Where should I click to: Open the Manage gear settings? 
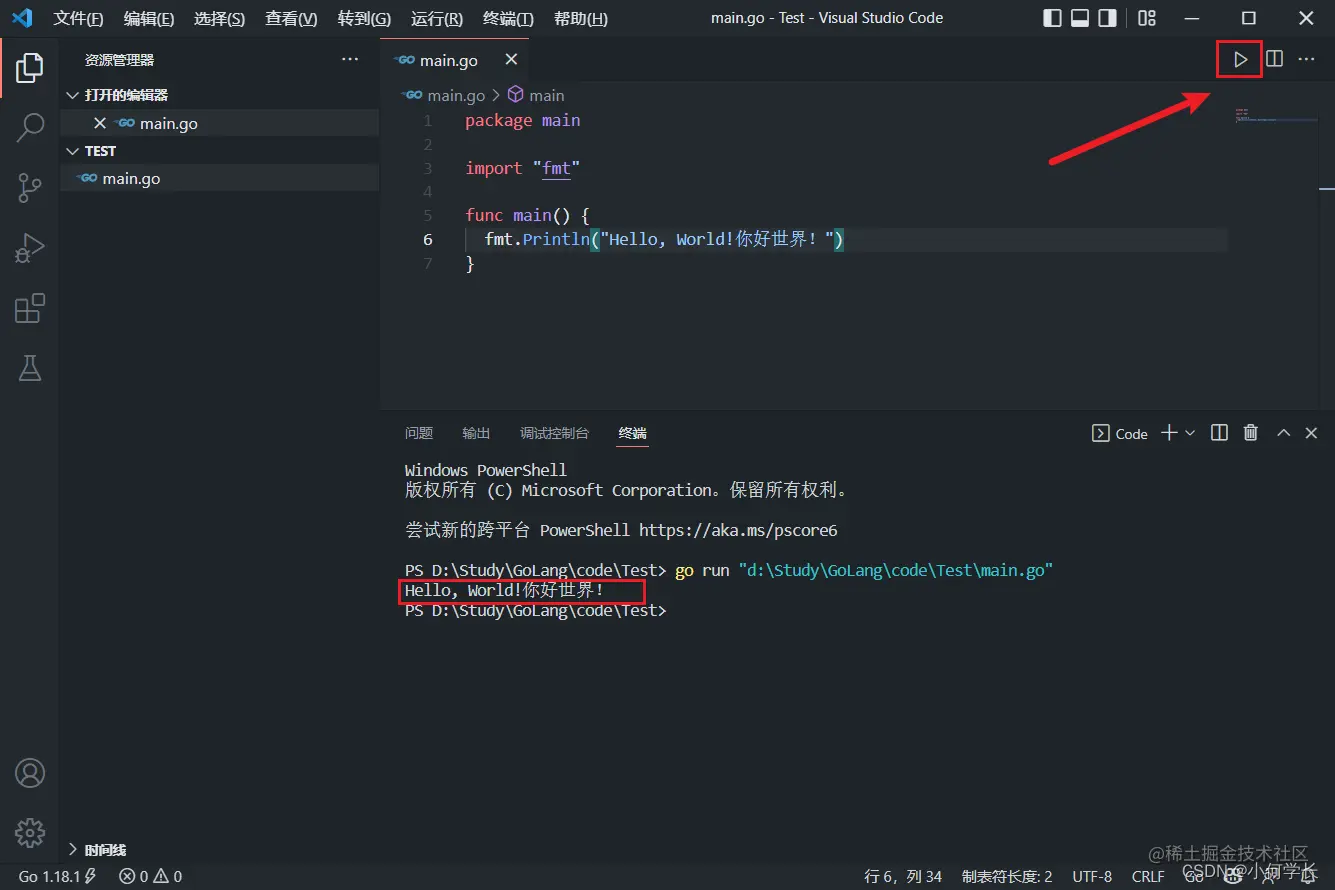(x=30, y=832)
